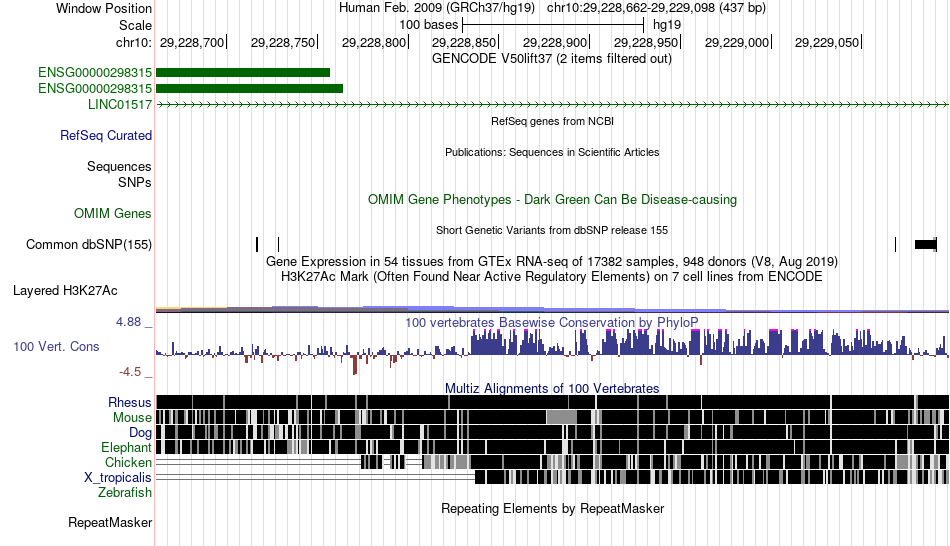Viewport: 950px width, 546px height.
Task: Open Publications: Sequences in Scientific Articles title
Action: [x=552, y=152]
